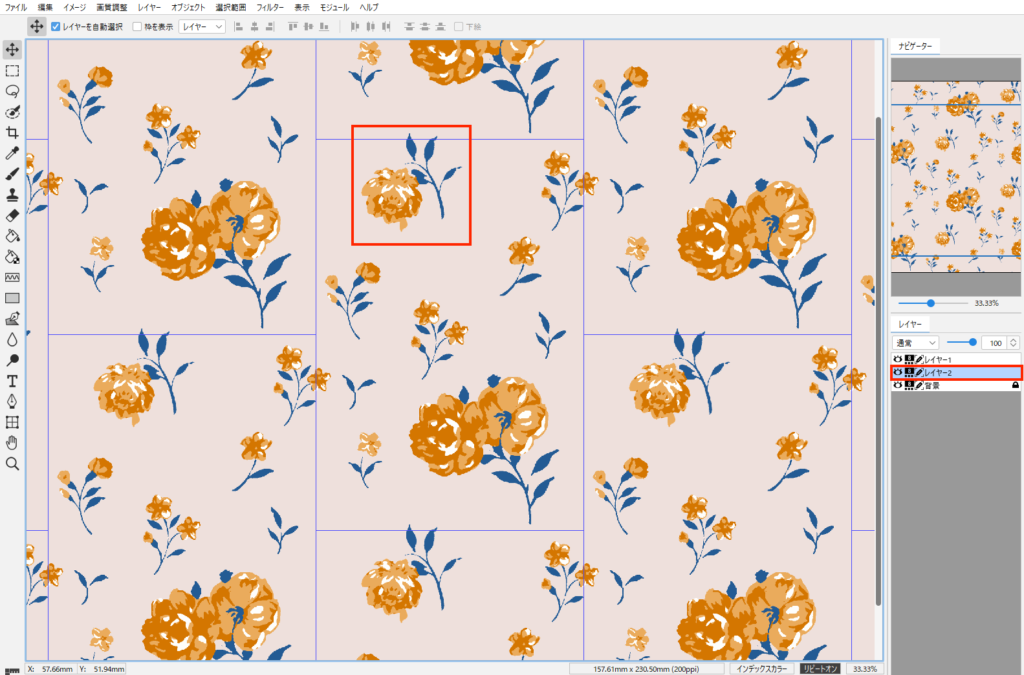Screen dimensions: 1024x675
Task: Select the Brush tool
Action: click(12, 174)
